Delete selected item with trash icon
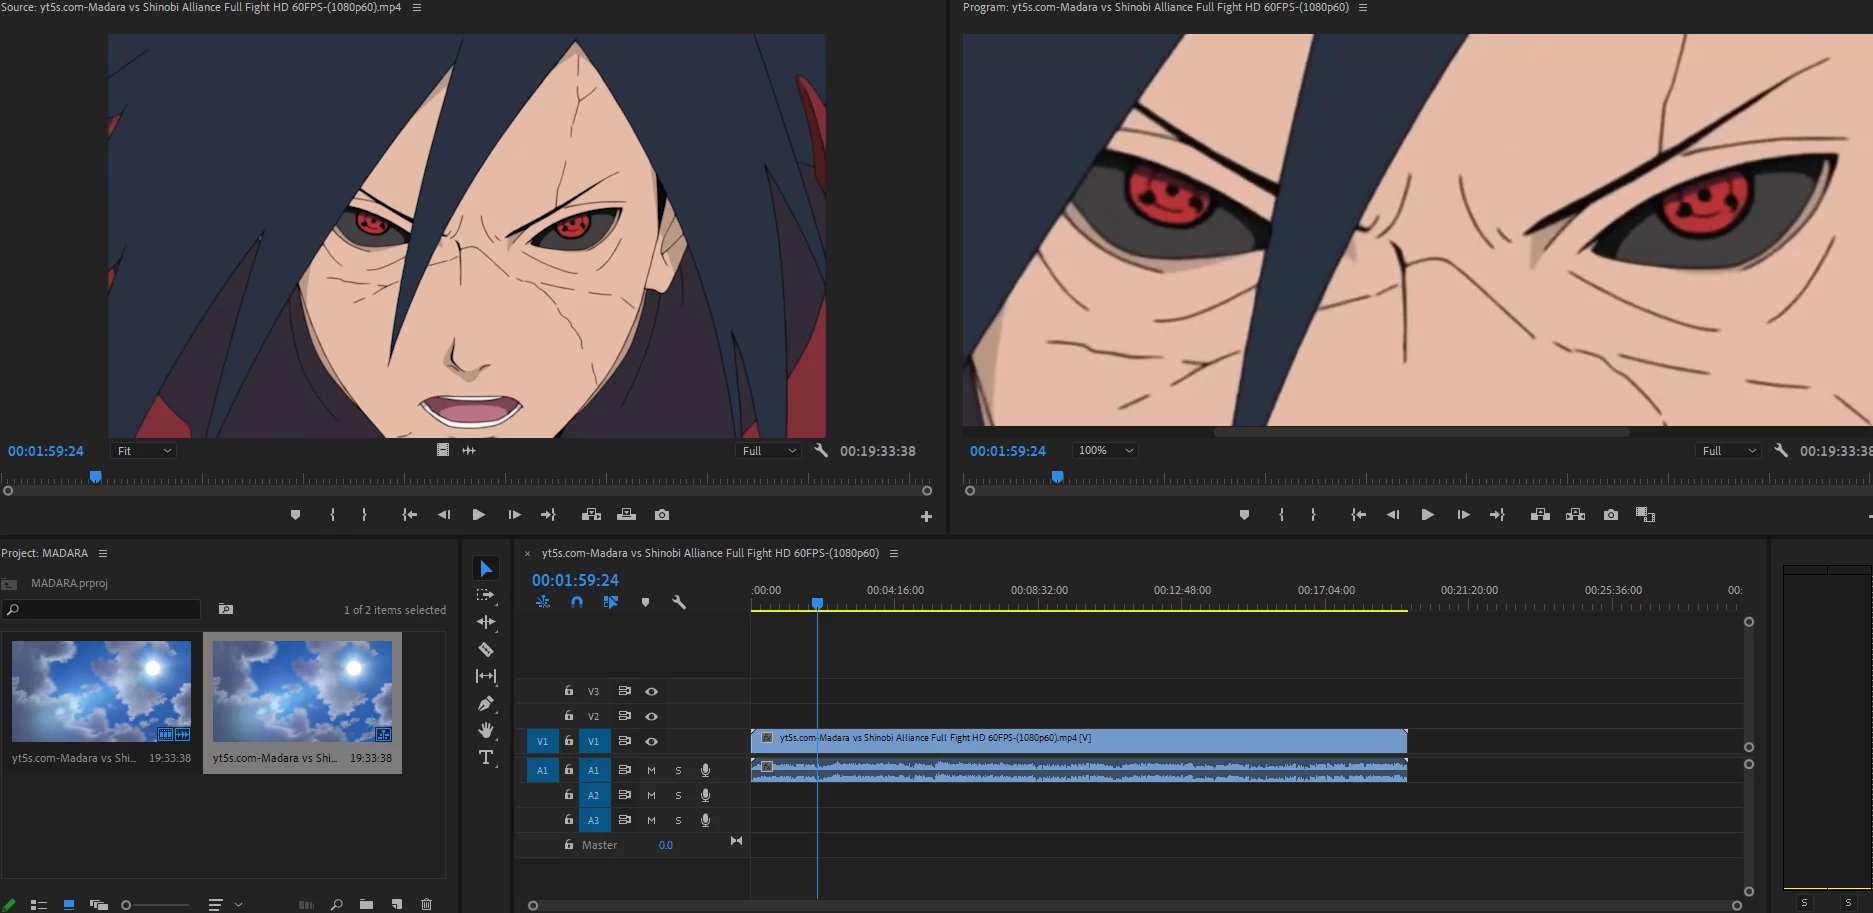This screenshot has width=1873, height=913. [x=427, y=904]
